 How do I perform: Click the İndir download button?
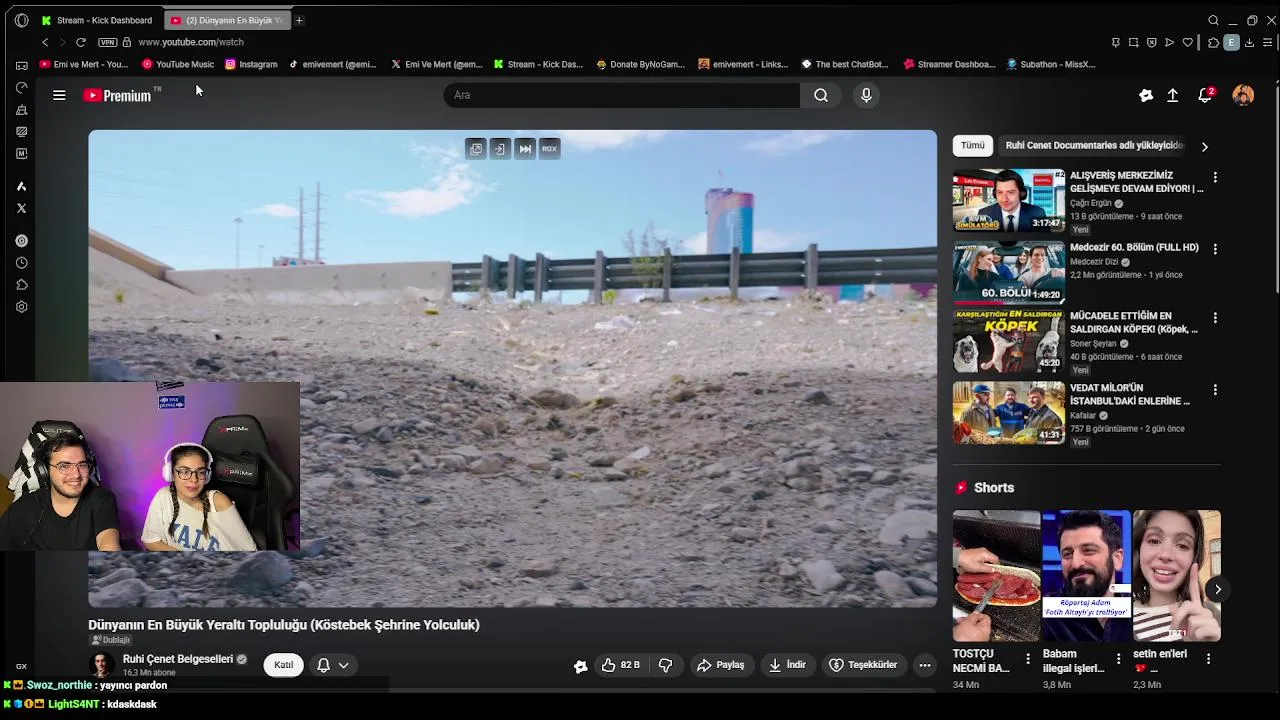(788, 665)
